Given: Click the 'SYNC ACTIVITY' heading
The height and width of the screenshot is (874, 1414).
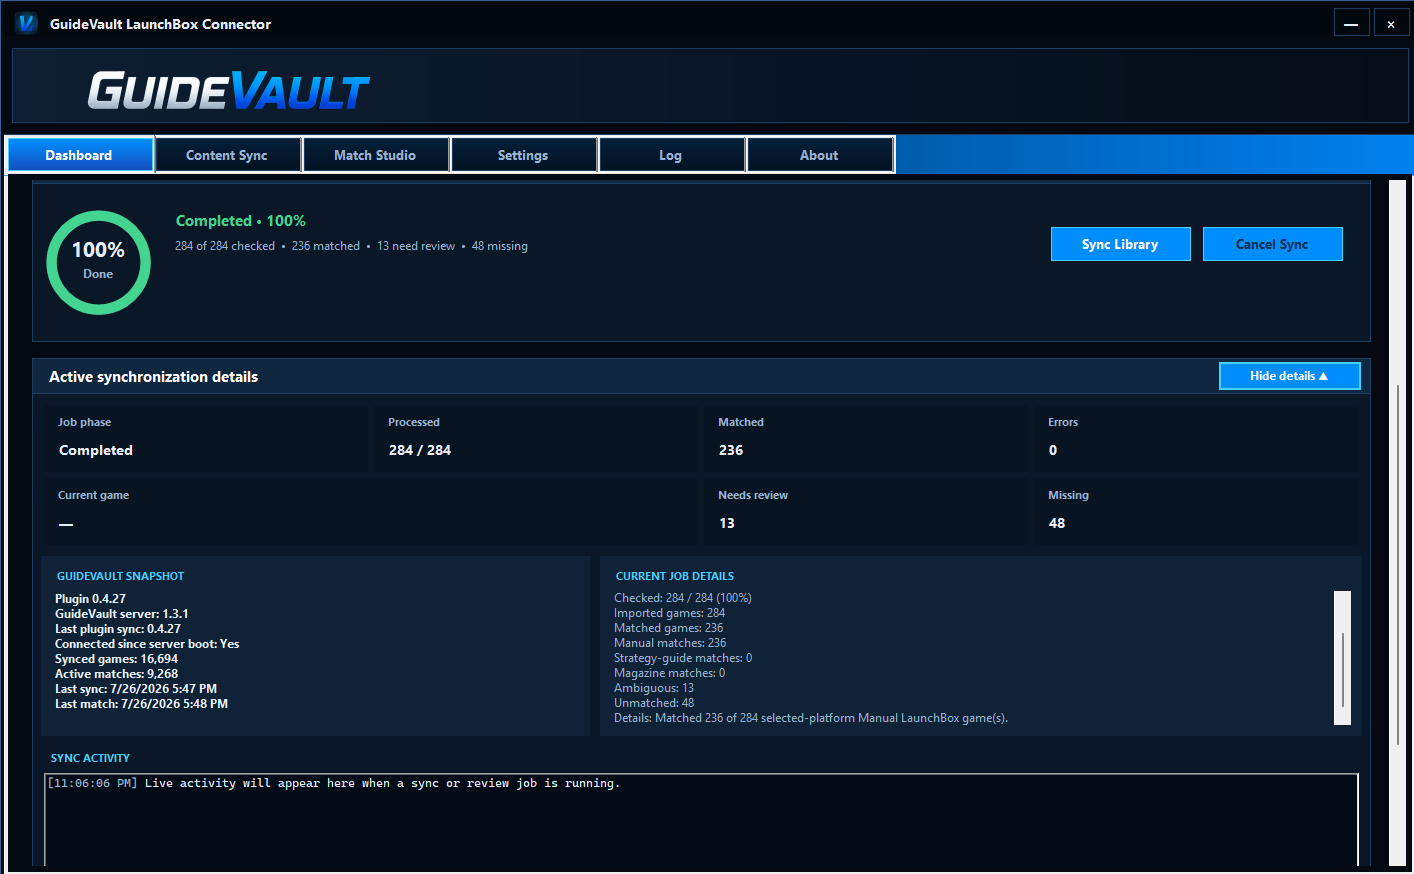Looking at the screenshot, I should pos(90,758).
